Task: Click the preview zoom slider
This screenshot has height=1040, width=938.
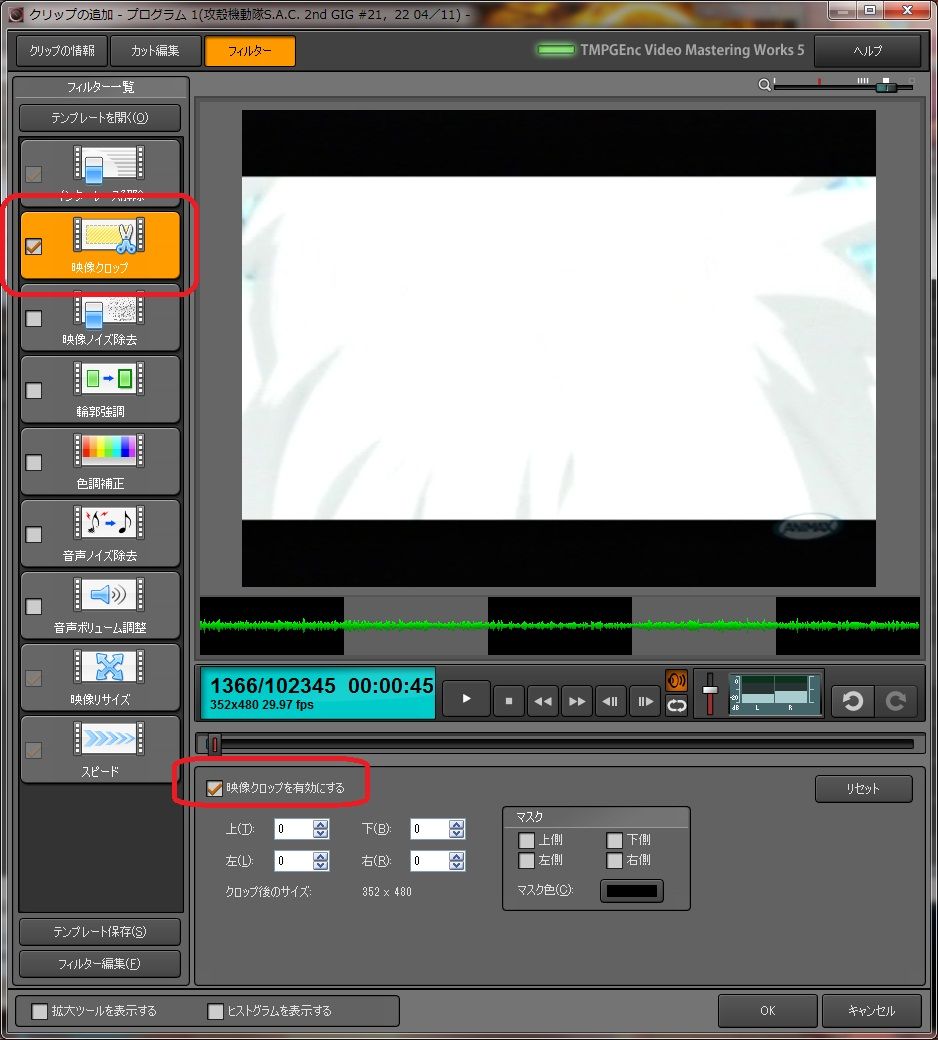Action: click(844, 86)
